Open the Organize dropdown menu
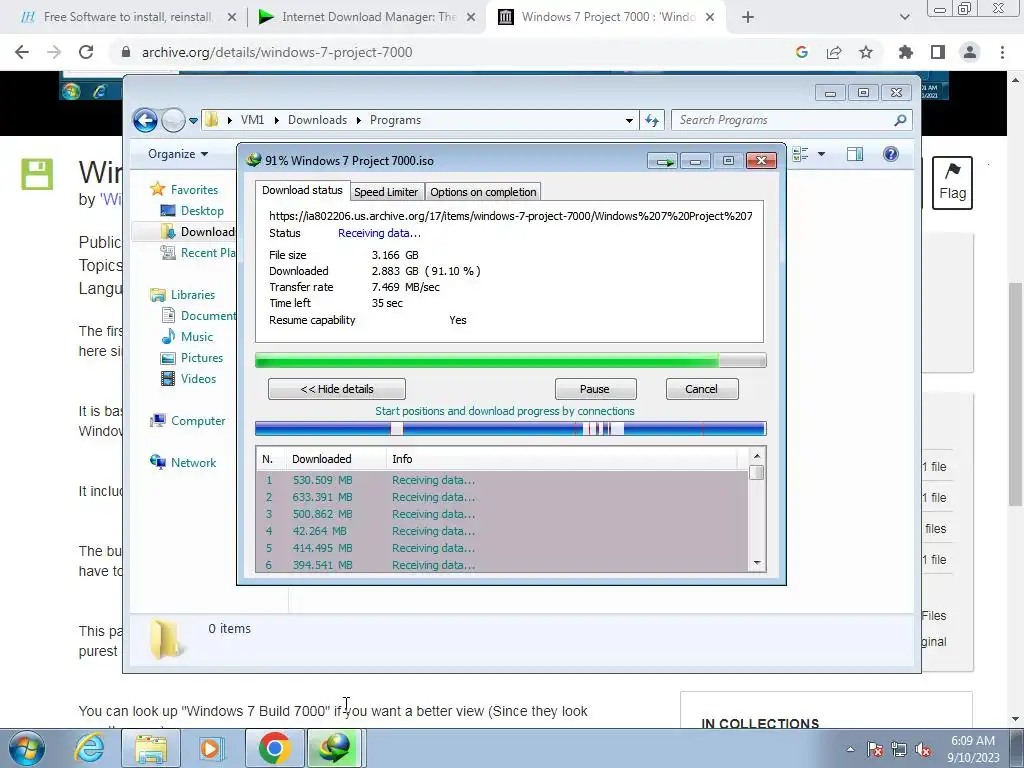Screen dimensions: 1024x768 [178, 153]
